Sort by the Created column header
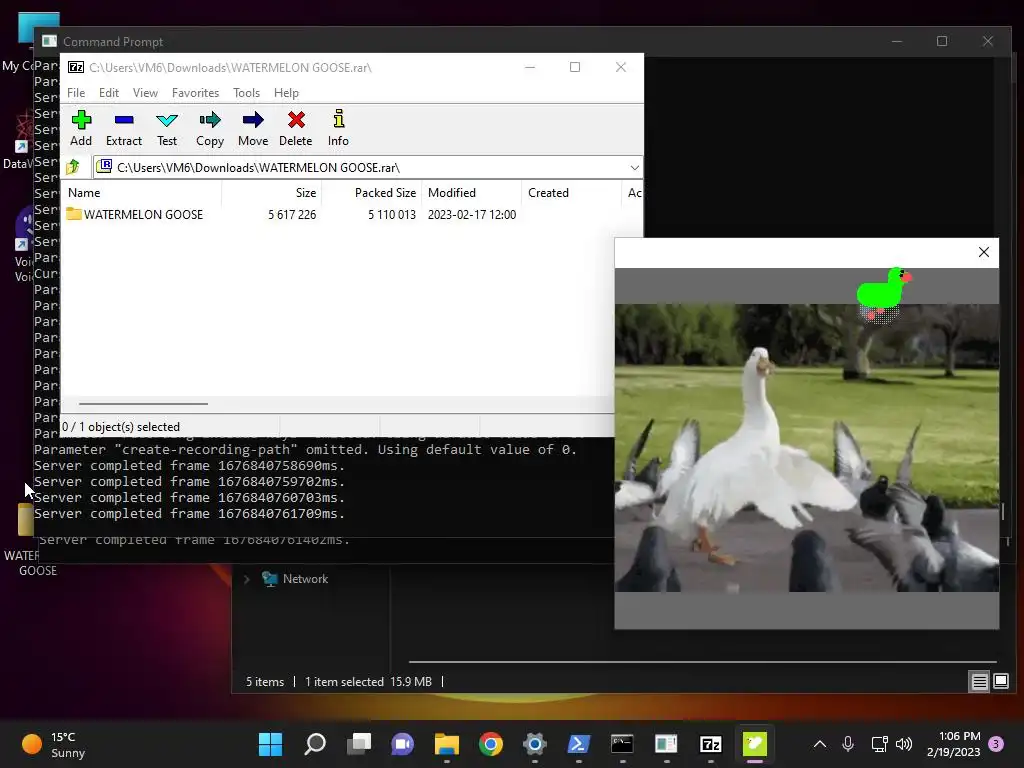1024x768 pixels. coord(571,193)
